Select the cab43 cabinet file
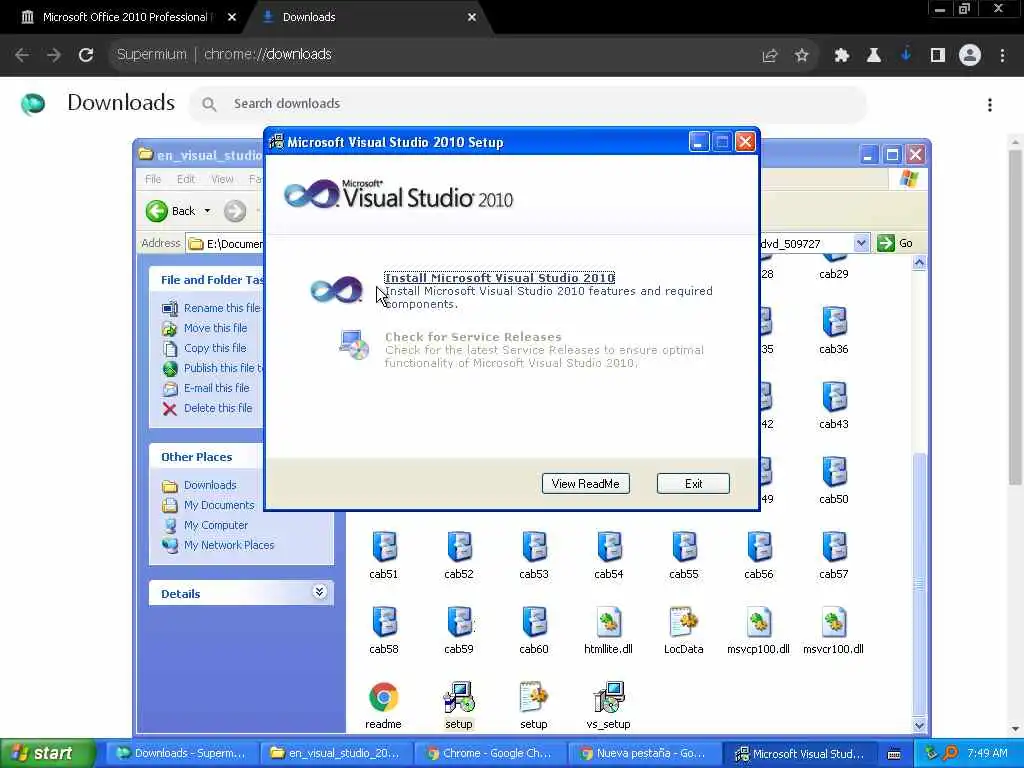Screen dimensions: 1024x768 834,397
